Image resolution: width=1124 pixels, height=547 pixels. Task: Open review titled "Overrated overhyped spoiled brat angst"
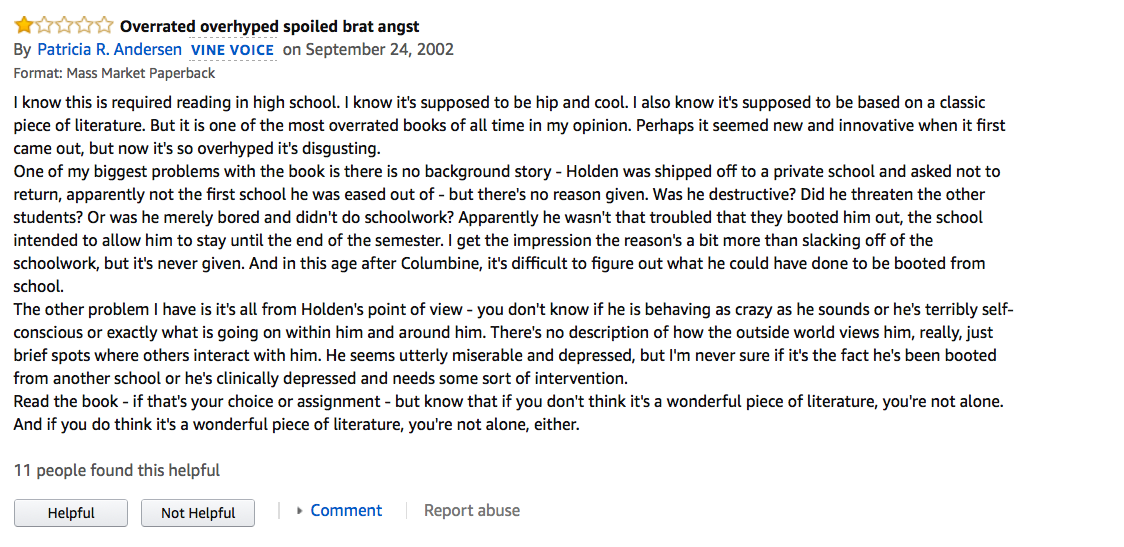(x=270, y=26)
